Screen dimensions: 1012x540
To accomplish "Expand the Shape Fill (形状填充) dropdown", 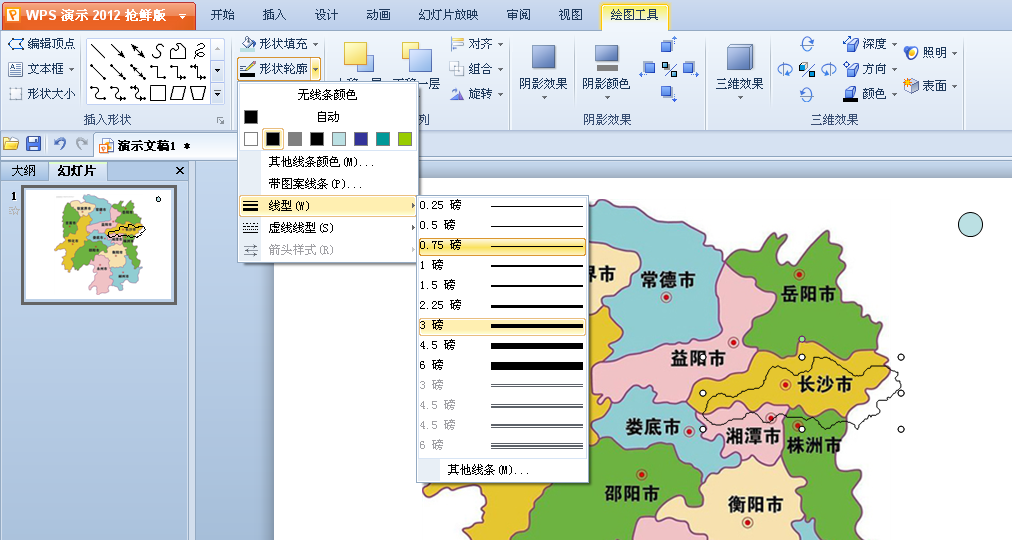I will [x=316, y=44].
